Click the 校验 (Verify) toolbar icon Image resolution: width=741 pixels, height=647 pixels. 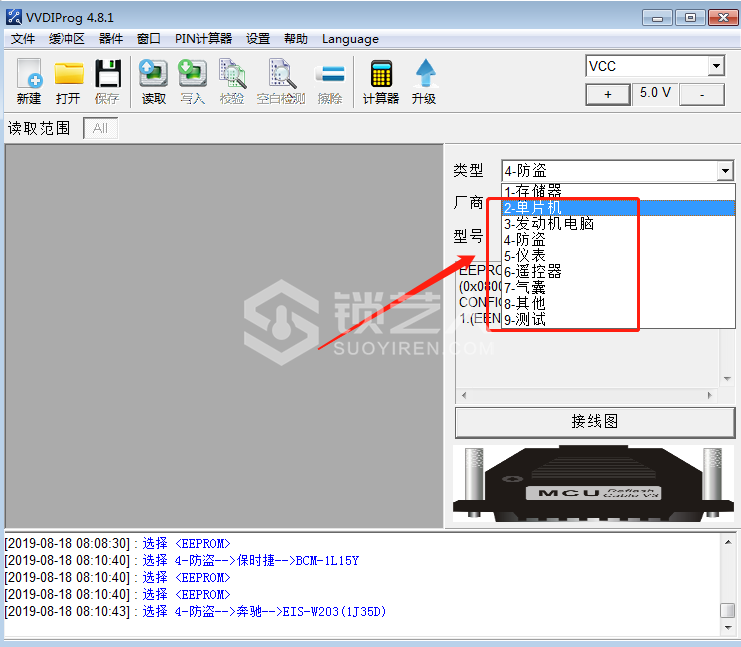coord(232,81)
